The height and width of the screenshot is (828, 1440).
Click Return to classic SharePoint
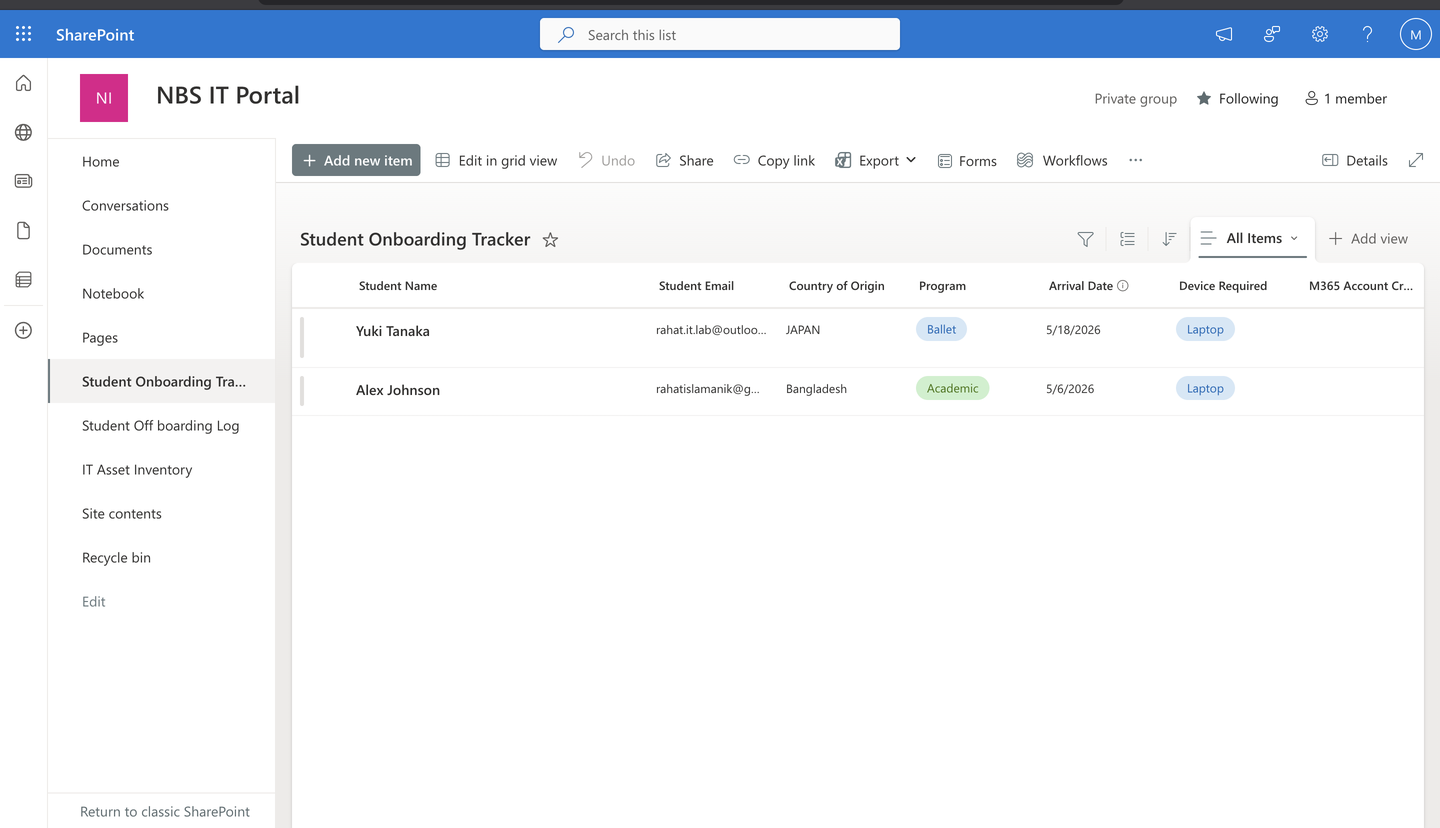[x=165, y=811]
